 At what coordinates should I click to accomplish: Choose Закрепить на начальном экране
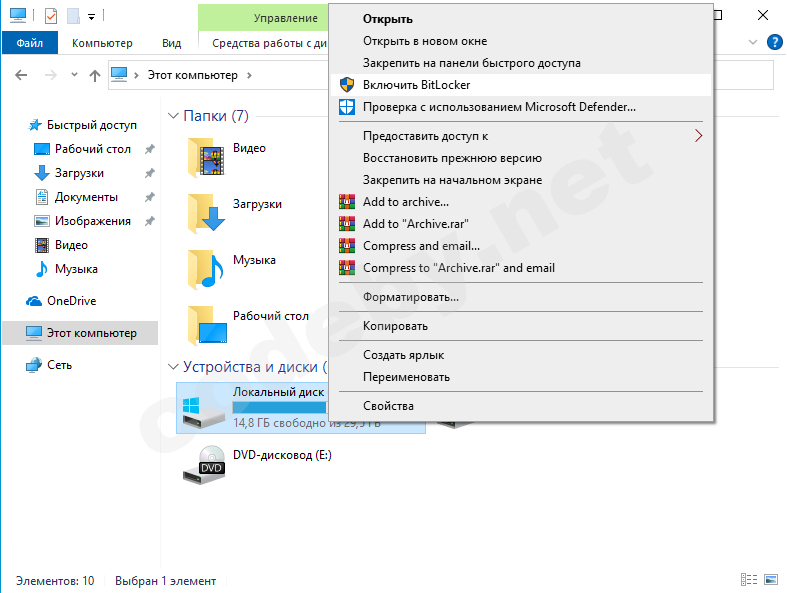coord(521,180)
